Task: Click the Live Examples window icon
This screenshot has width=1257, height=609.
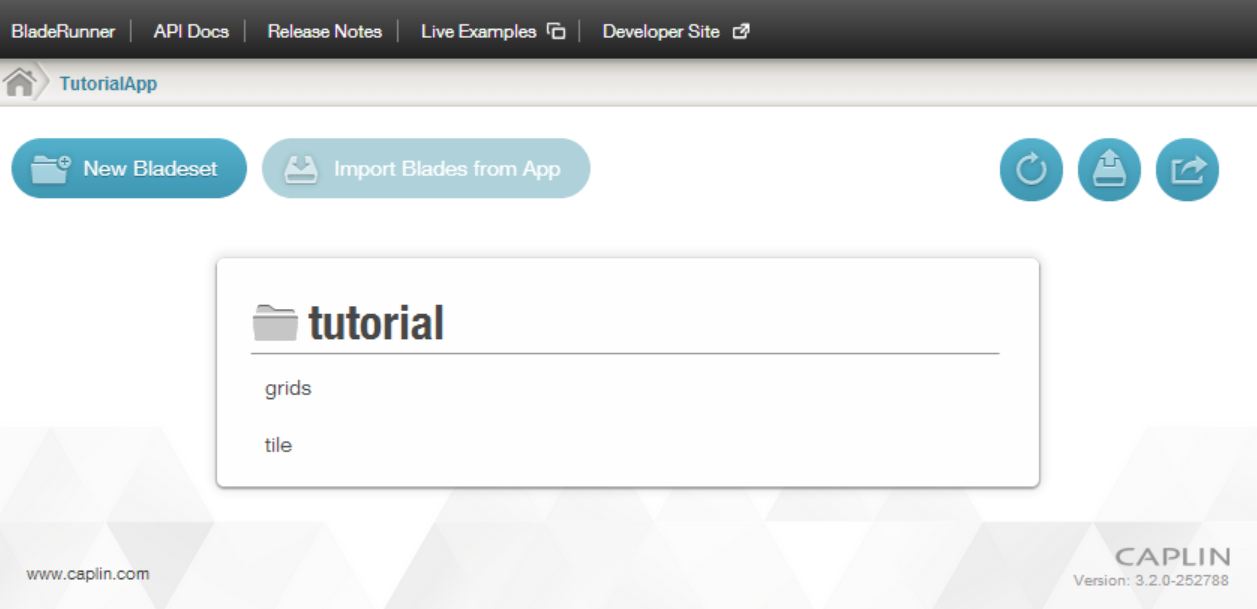Action: coord(556,31)
